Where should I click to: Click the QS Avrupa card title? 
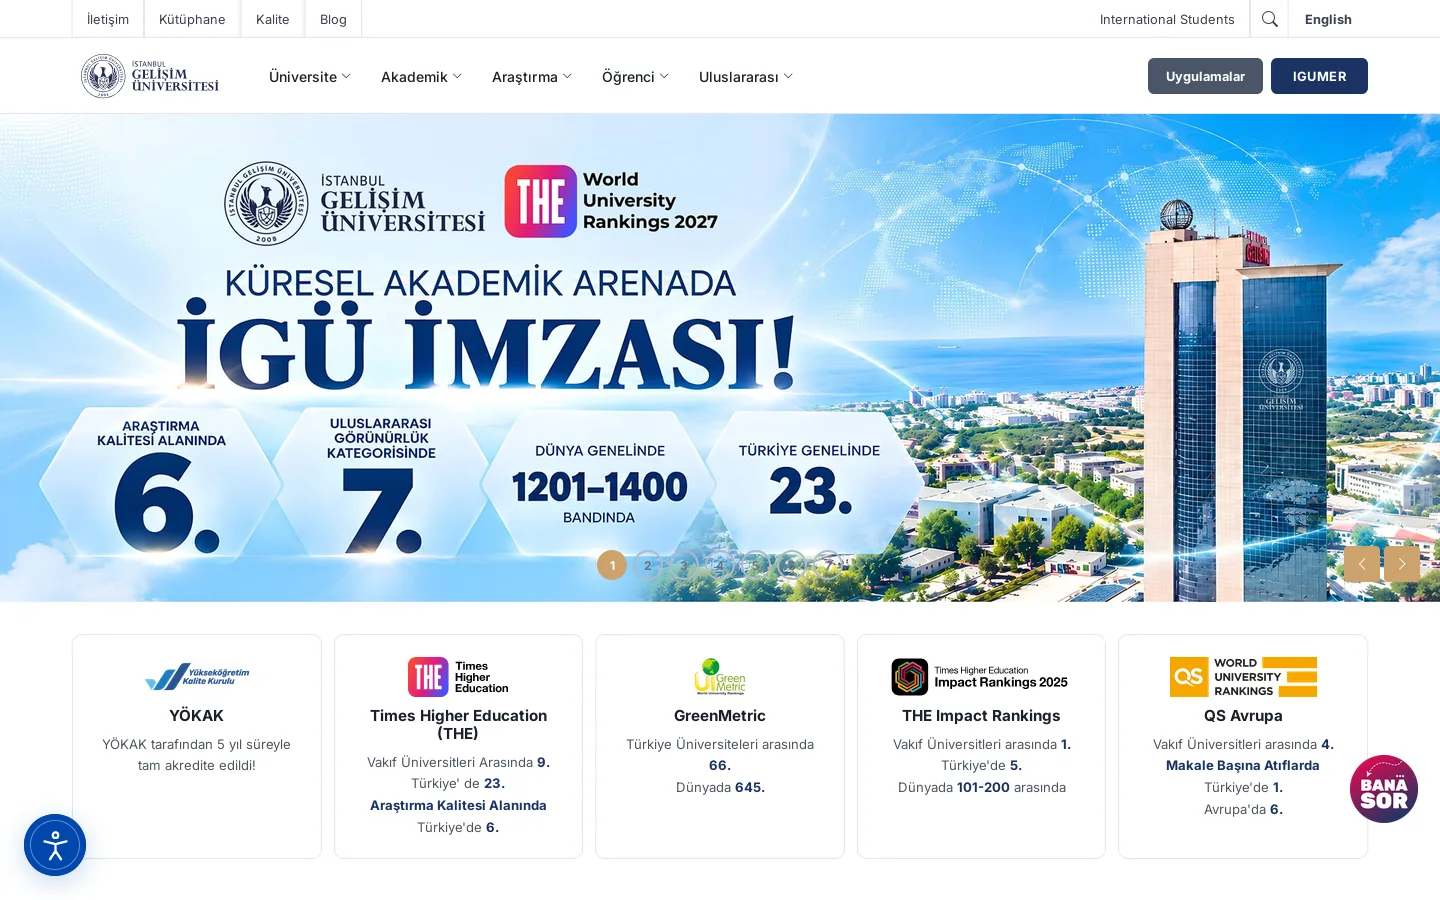[1243, 715]
